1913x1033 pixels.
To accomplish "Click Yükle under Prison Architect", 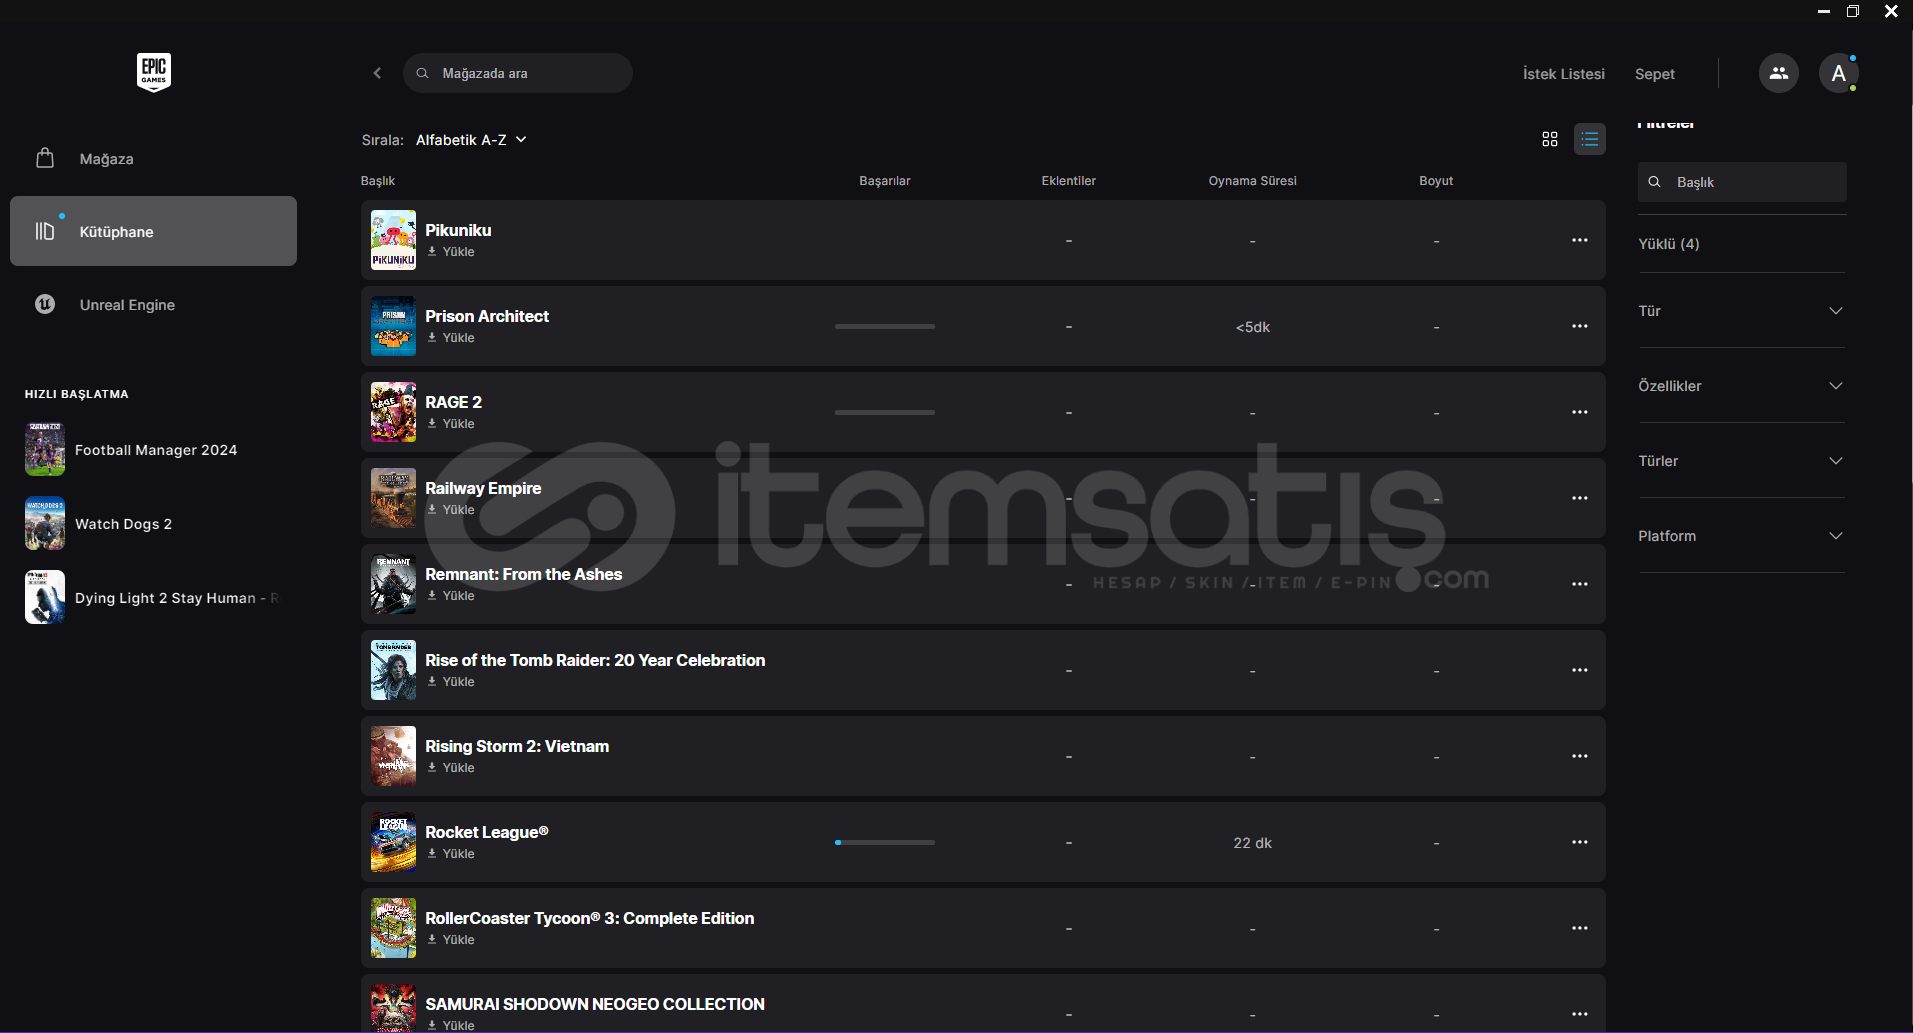I will click(x=451, y=338).
